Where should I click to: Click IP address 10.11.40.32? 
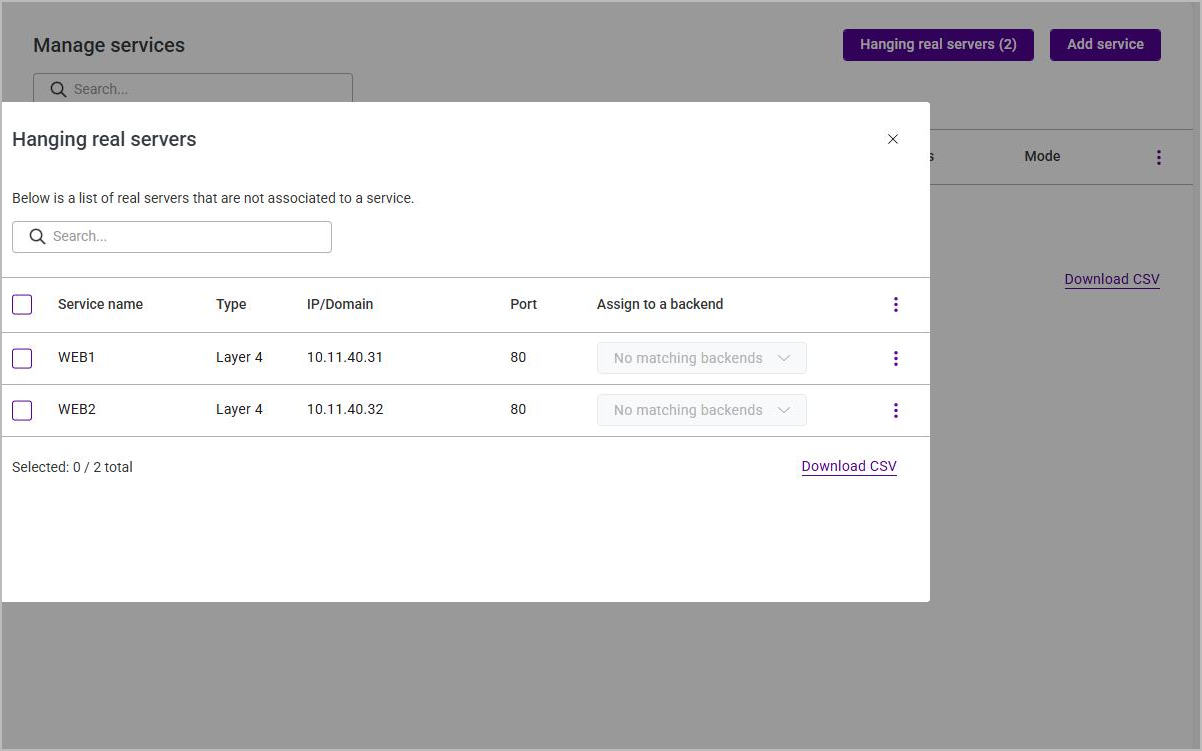pos(345,409)
